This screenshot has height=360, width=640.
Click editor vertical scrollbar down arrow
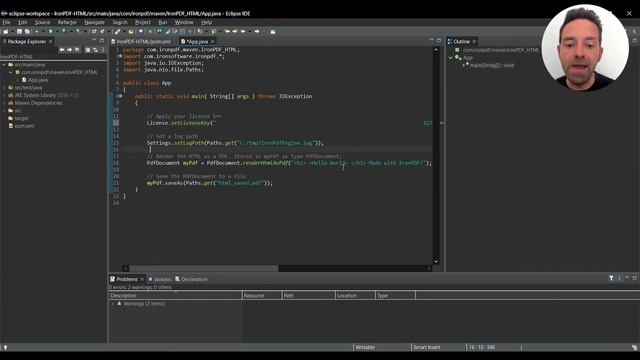pos(436,261)
